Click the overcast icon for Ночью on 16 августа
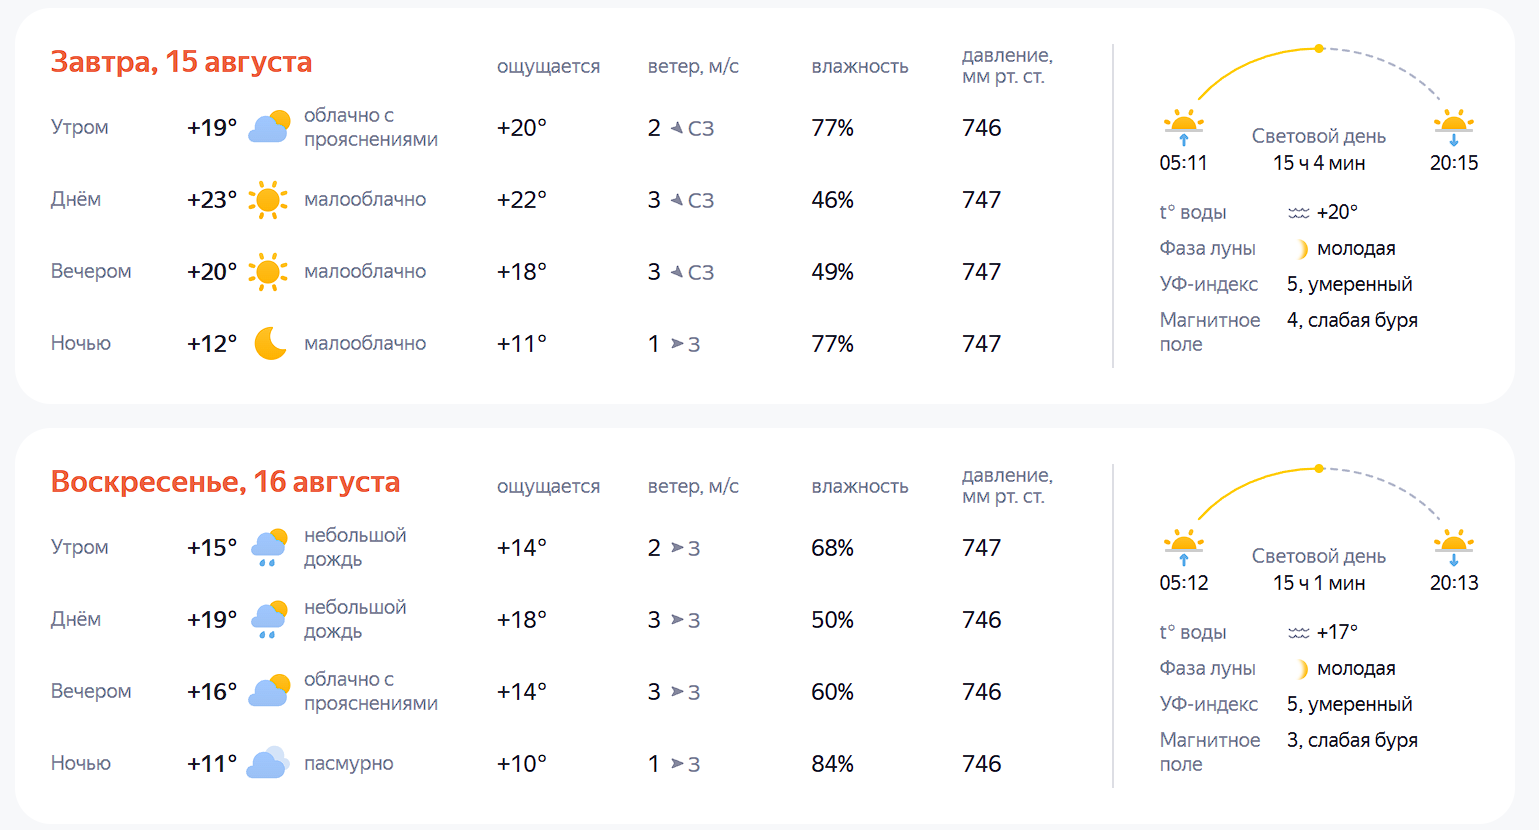The height and width of the screenshot is (830, 1539). pyautogui.click(x=267, y=763)
